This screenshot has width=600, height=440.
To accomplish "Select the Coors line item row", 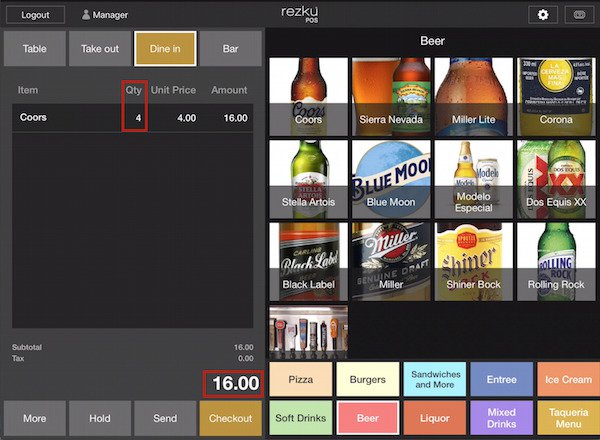I will click(133, 118).
